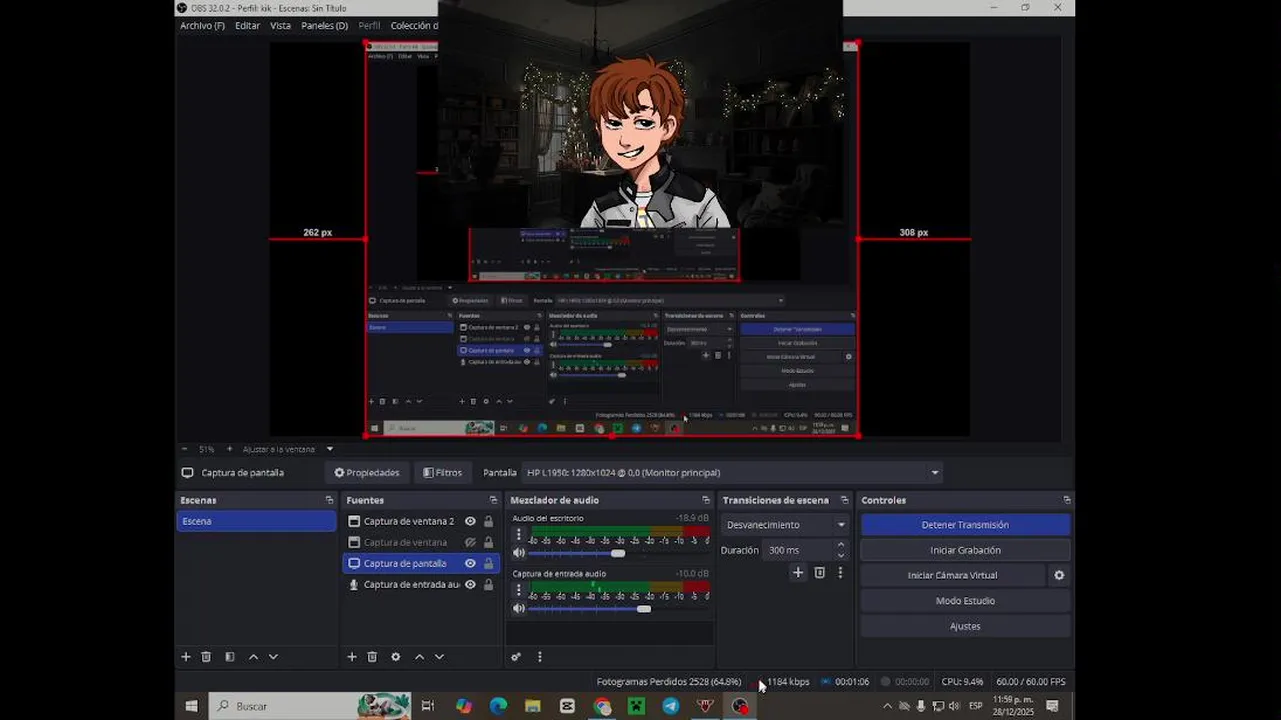Open Windows Start menu

tap(191, 706)
